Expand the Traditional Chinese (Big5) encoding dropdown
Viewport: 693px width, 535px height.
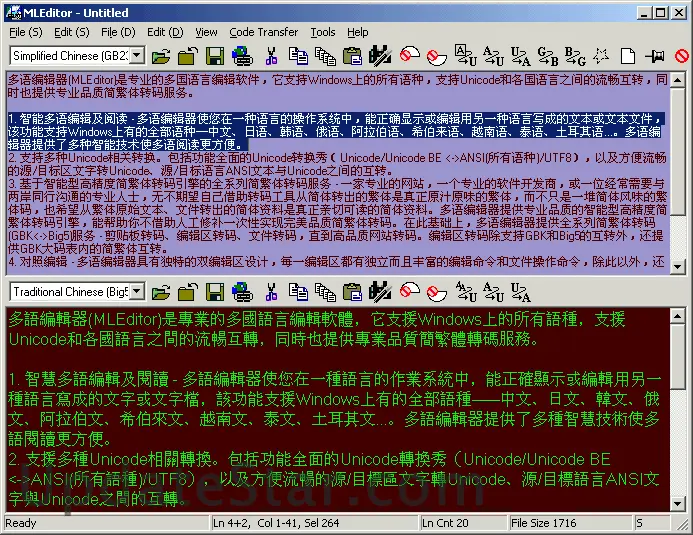click(x=137, y=292)
